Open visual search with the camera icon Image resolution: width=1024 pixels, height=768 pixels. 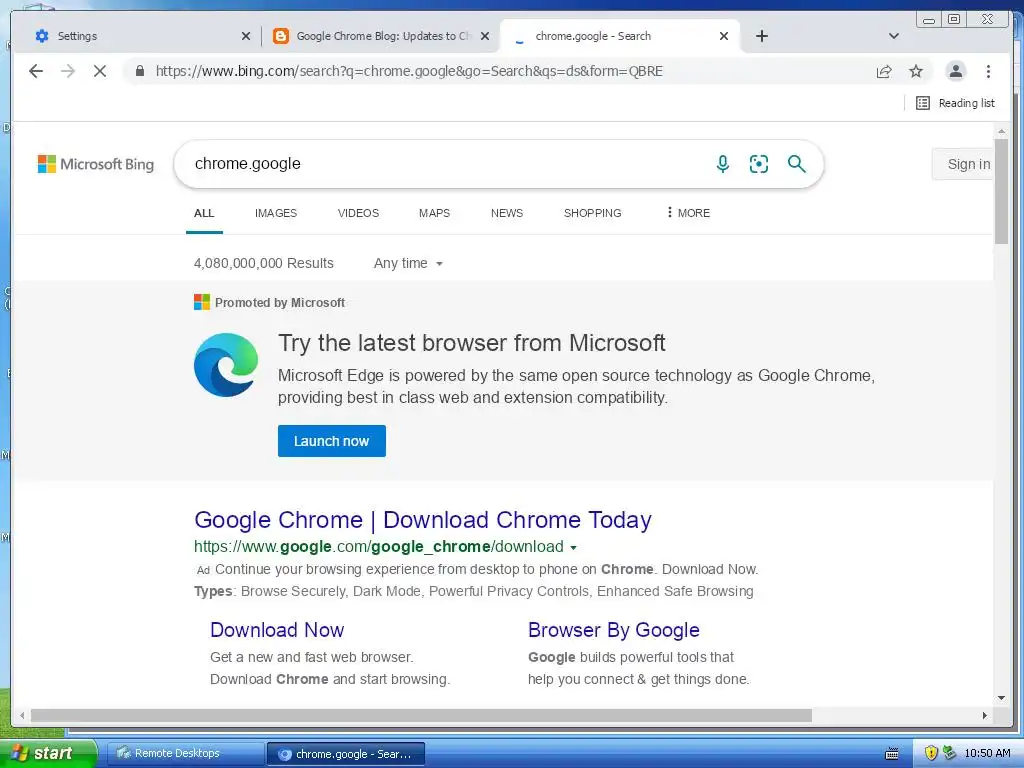(759, 164)
